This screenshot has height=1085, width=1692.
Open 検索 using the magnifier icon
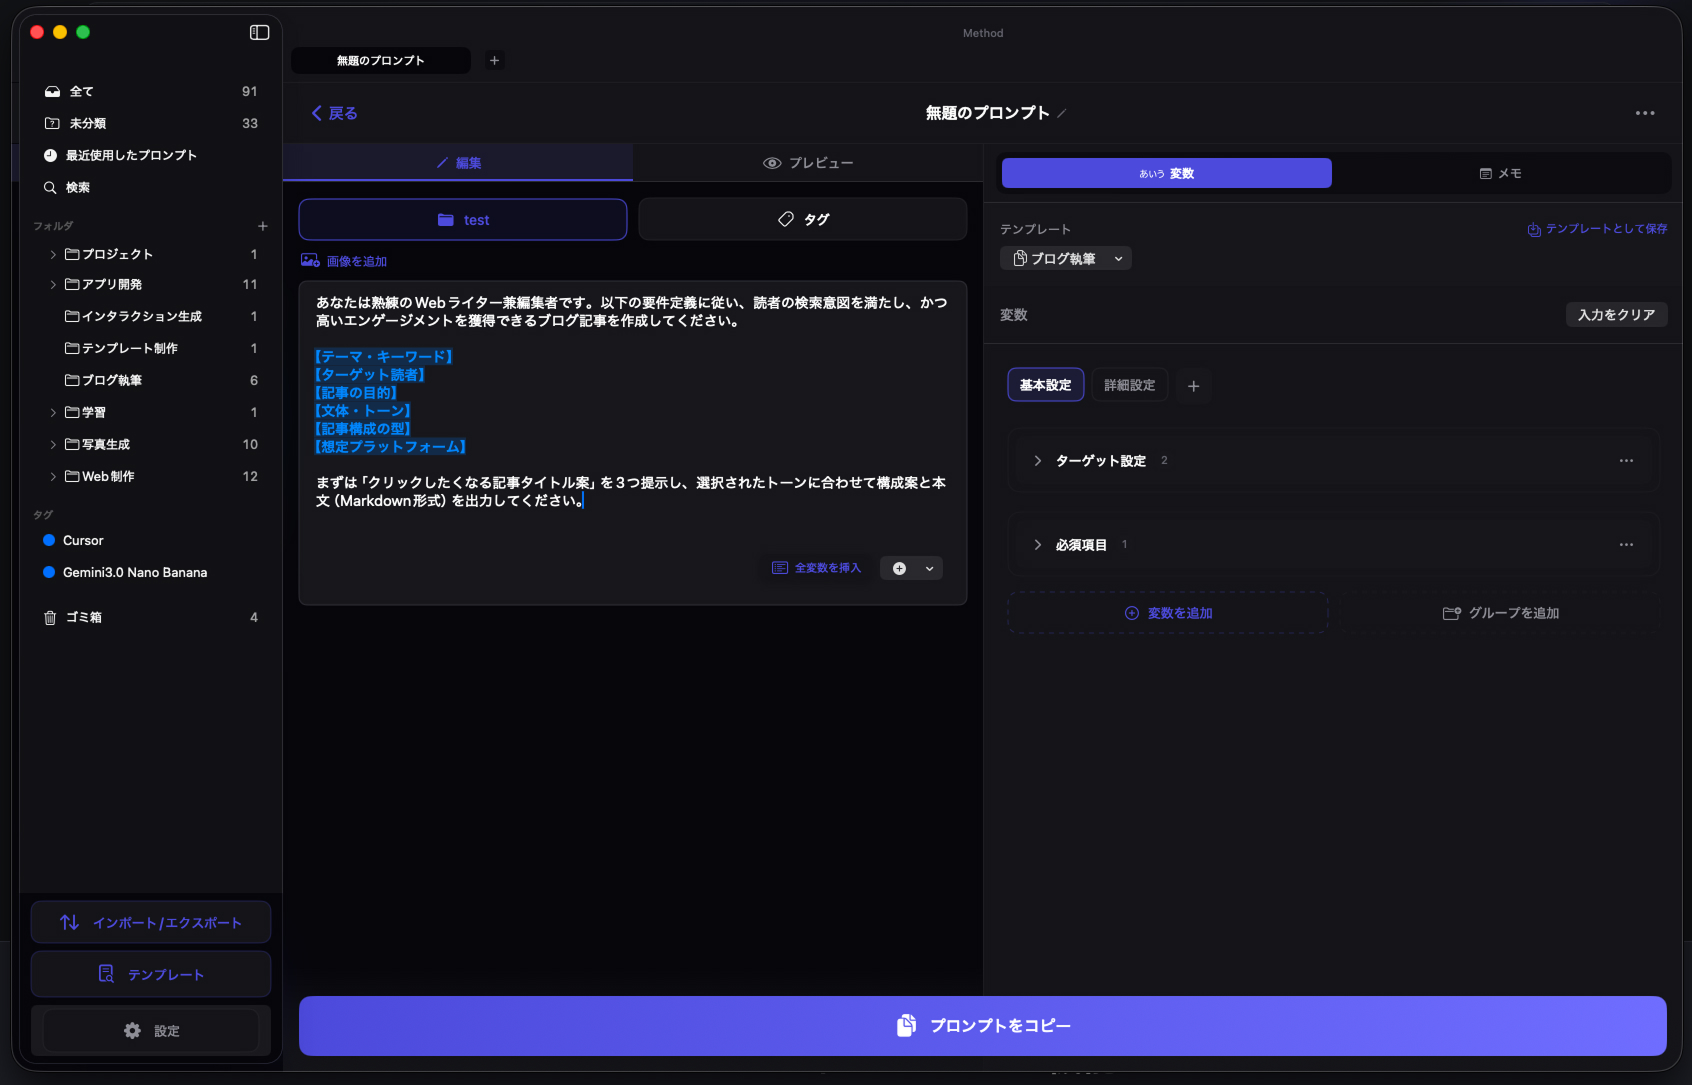point(48,187)
